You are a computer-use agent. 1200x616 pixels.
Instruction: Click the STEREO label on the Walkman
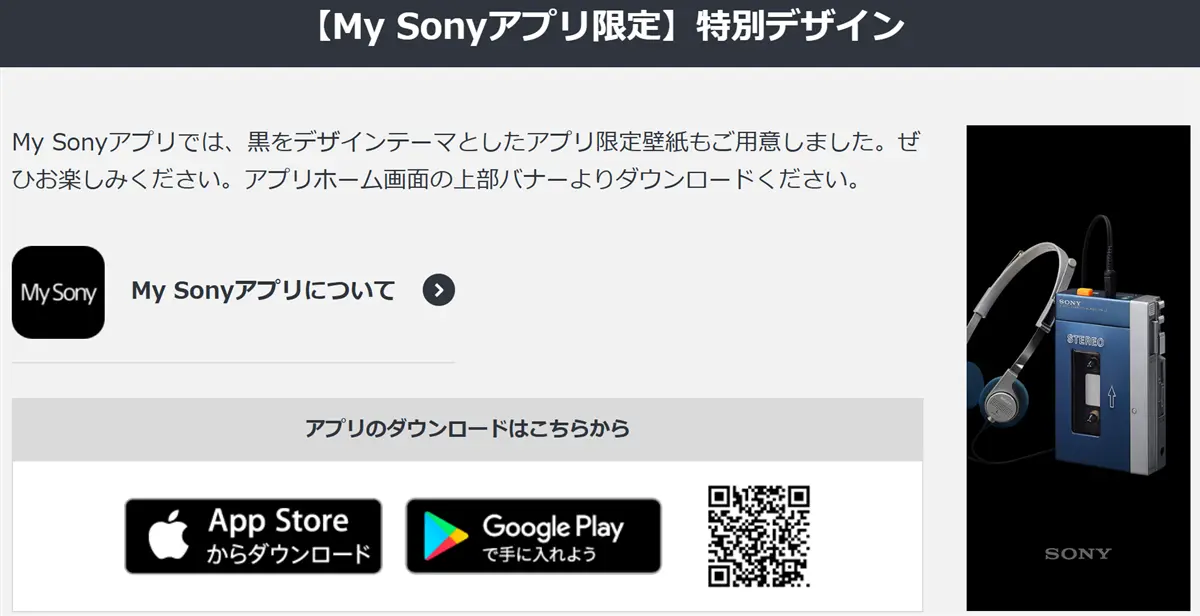(1086, 341)
